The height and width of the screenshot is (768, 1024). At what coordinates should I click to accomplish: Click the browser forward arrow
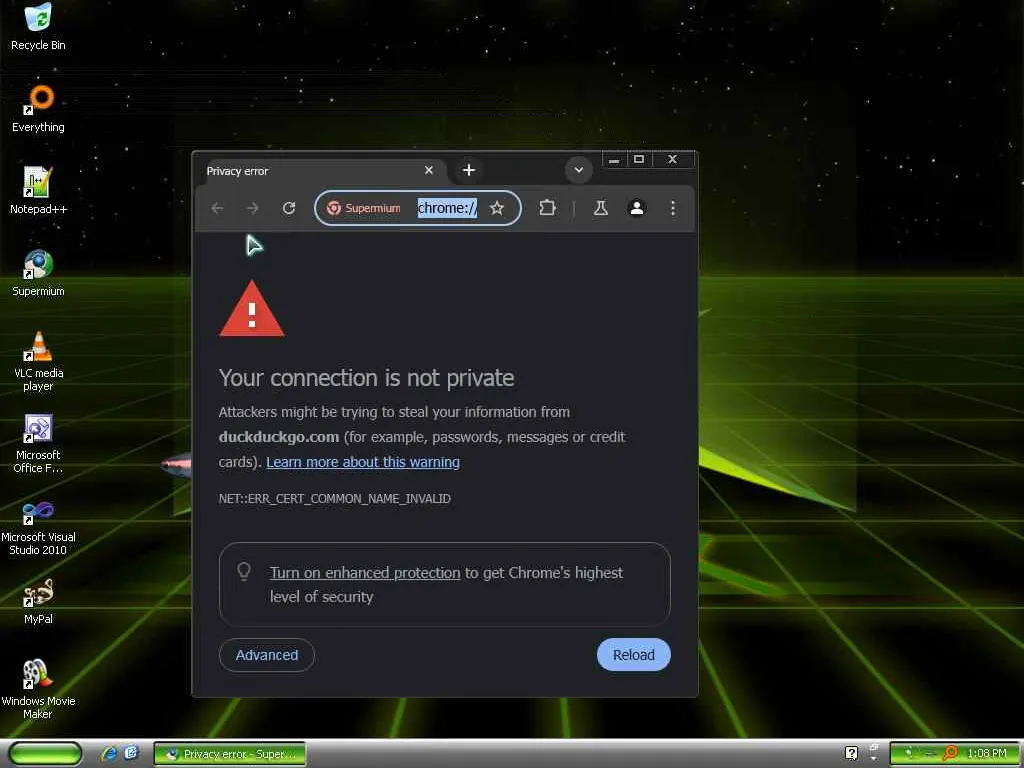click(253, 208)
